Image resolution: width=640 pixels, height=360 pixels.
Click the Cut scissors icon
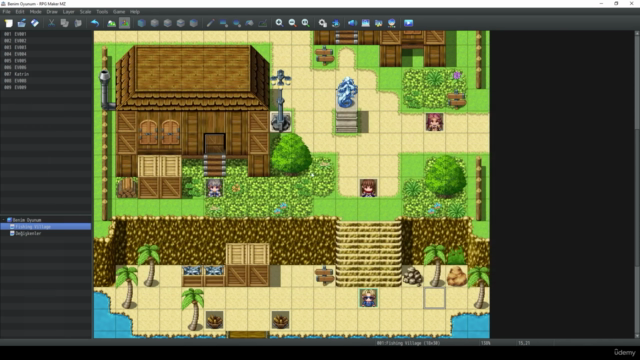(51, 23)
